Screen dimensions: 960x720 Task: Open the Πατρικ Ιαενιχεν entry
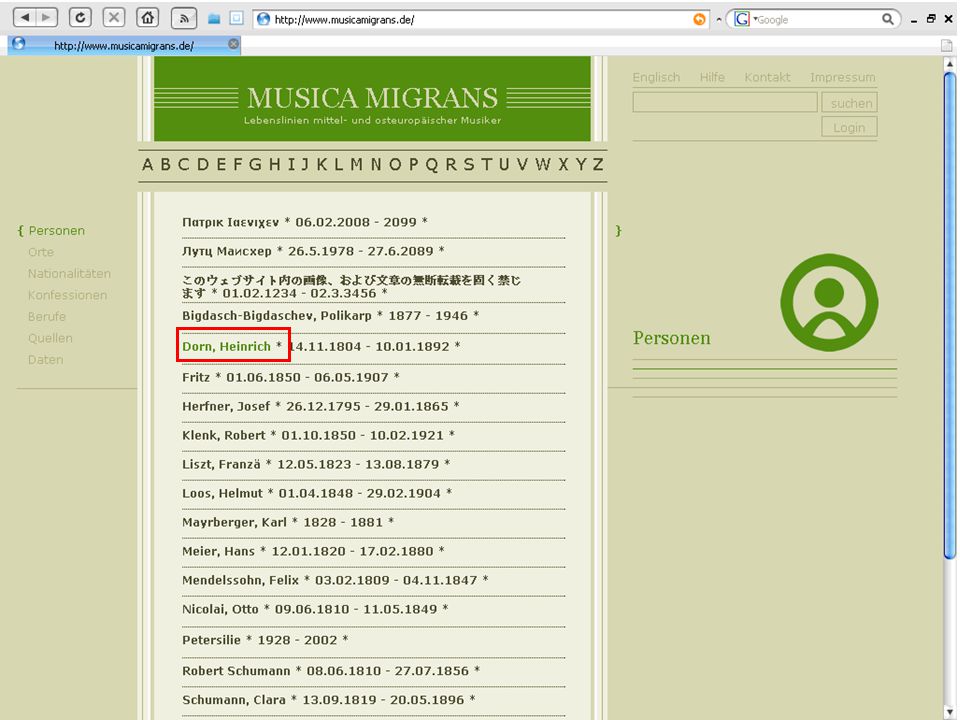230,222
